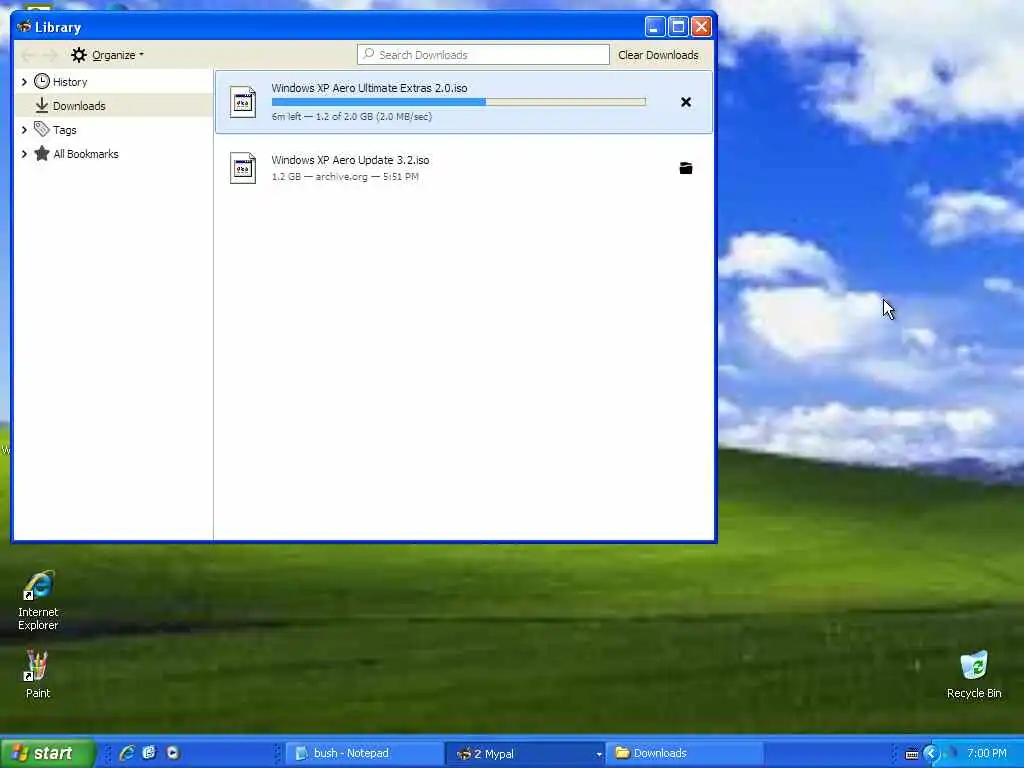Switch to Downloads folder taskbar button
Screen dimensions: 1024x768
(x=684, y=753)
